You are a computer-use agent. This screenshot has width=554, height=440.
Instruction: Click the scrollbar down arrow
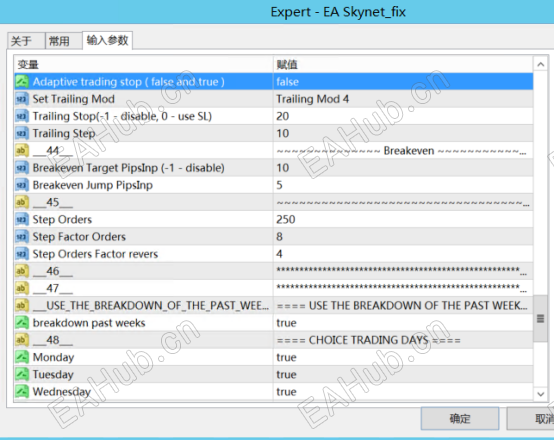(541, 394)
